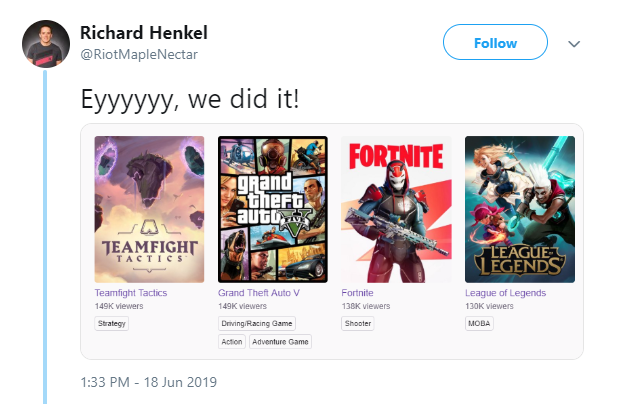Click the Action tag

point(231,342)
